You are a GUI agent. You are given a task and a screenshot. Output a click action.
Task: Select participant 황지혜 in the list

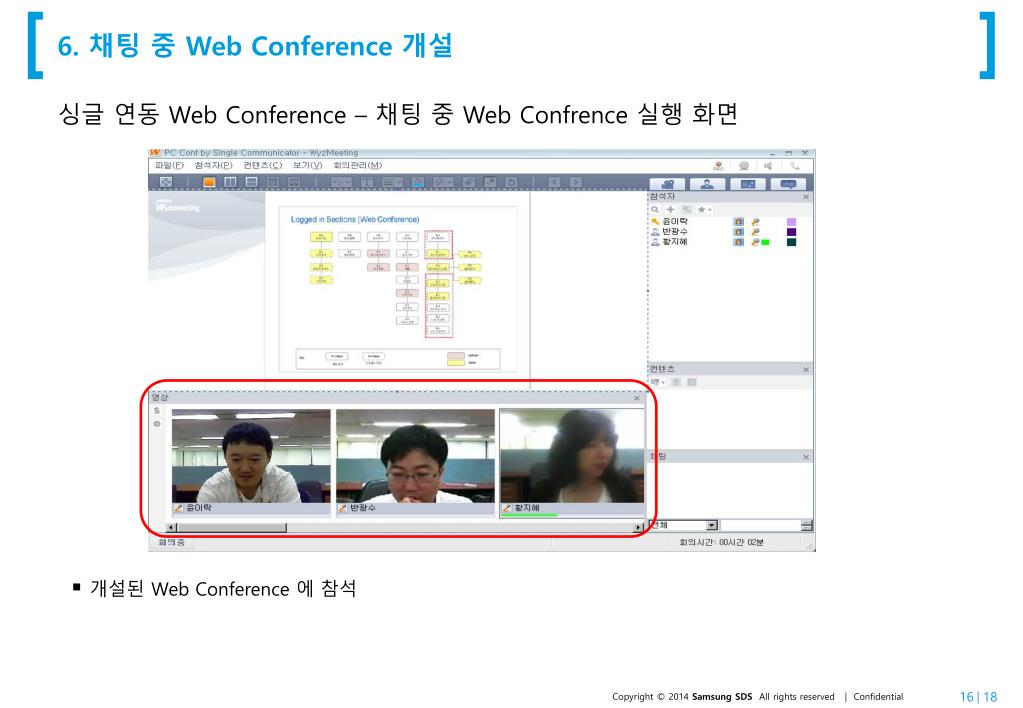point(675,241)
